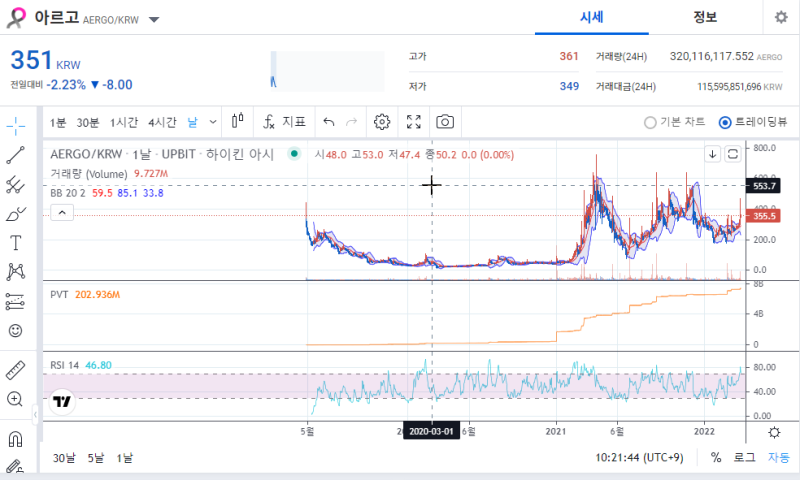Click the 아르고 coin name title
This screenshot has width=800, height=480.
[x=57, y=17]
